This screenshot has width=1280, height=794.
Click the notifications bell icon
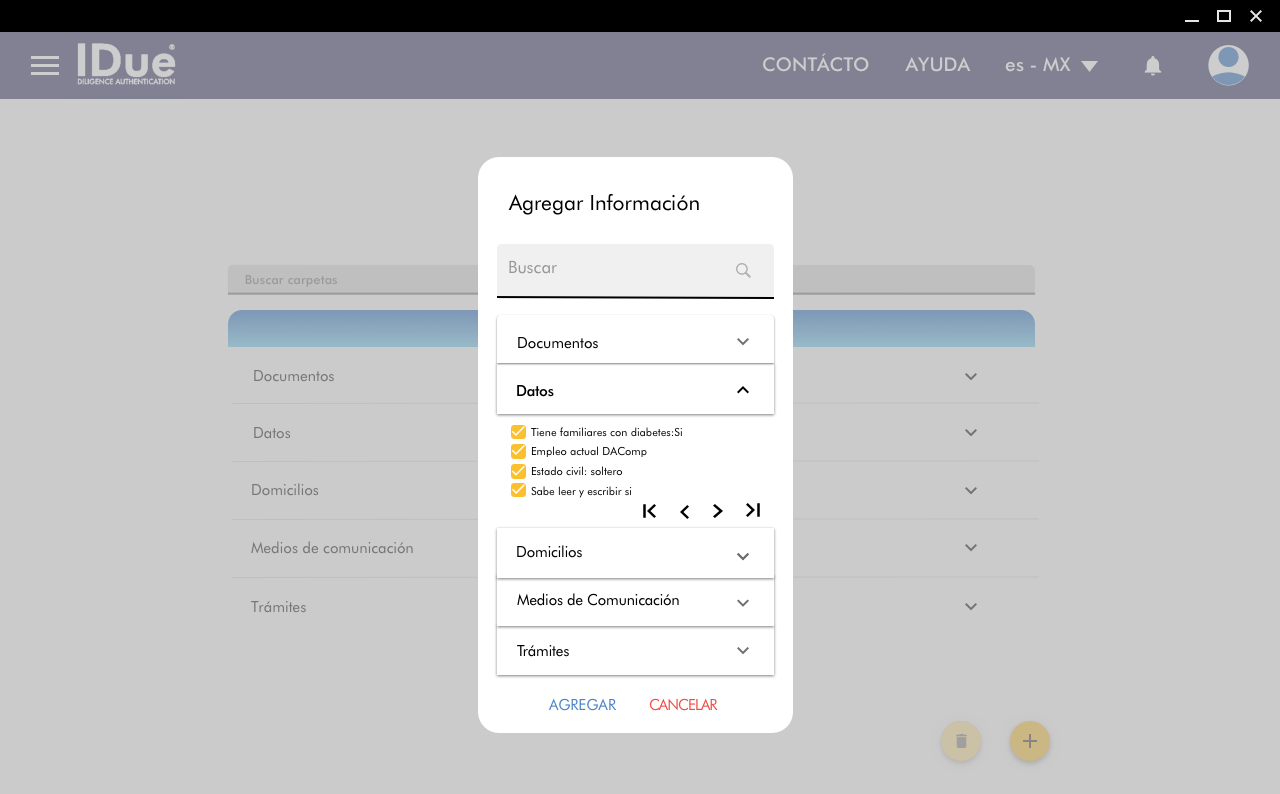pos(1152,66)
